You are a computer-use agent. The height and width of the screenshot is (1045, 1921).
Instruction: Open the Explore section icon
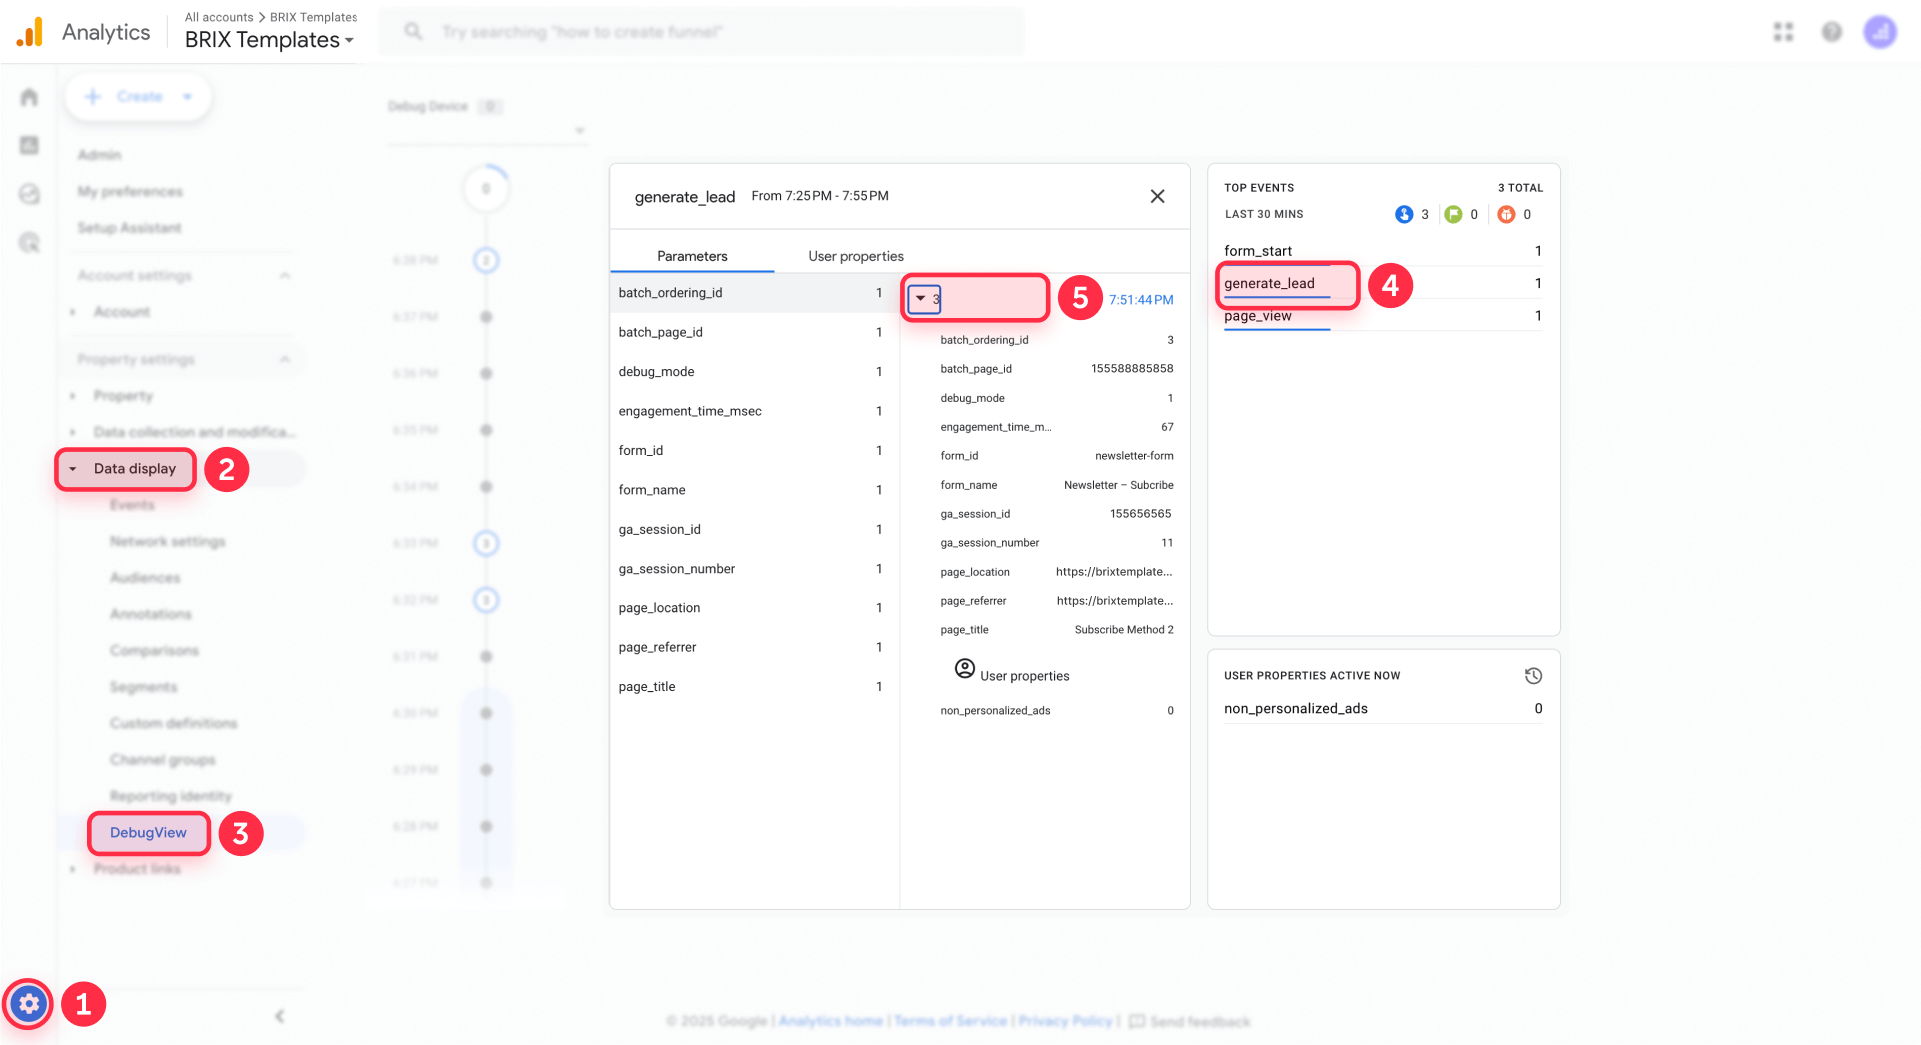[x=28, y=194]
